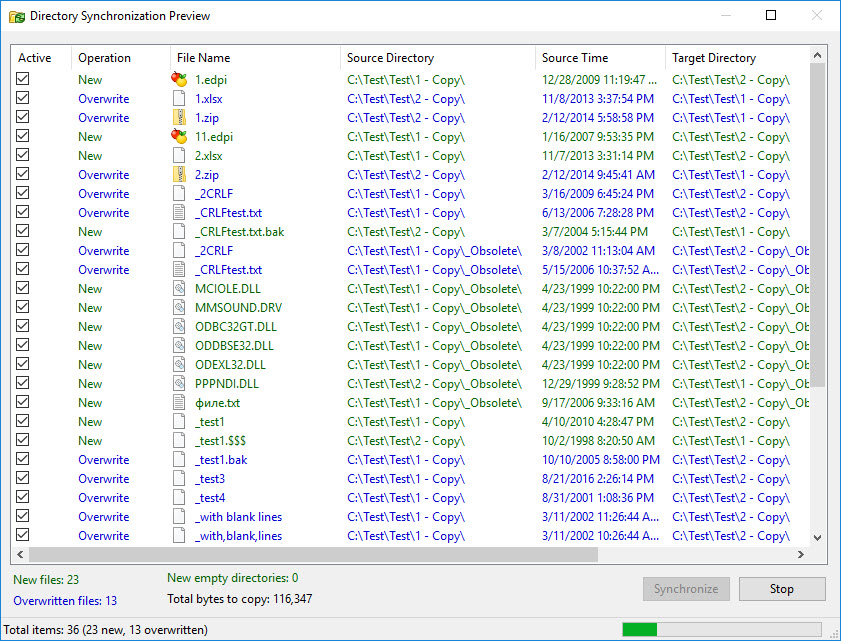Click the file icon next to 1.xlsx
The height and width of the screenshot is (641, 841).
click(x=179, y=98)
